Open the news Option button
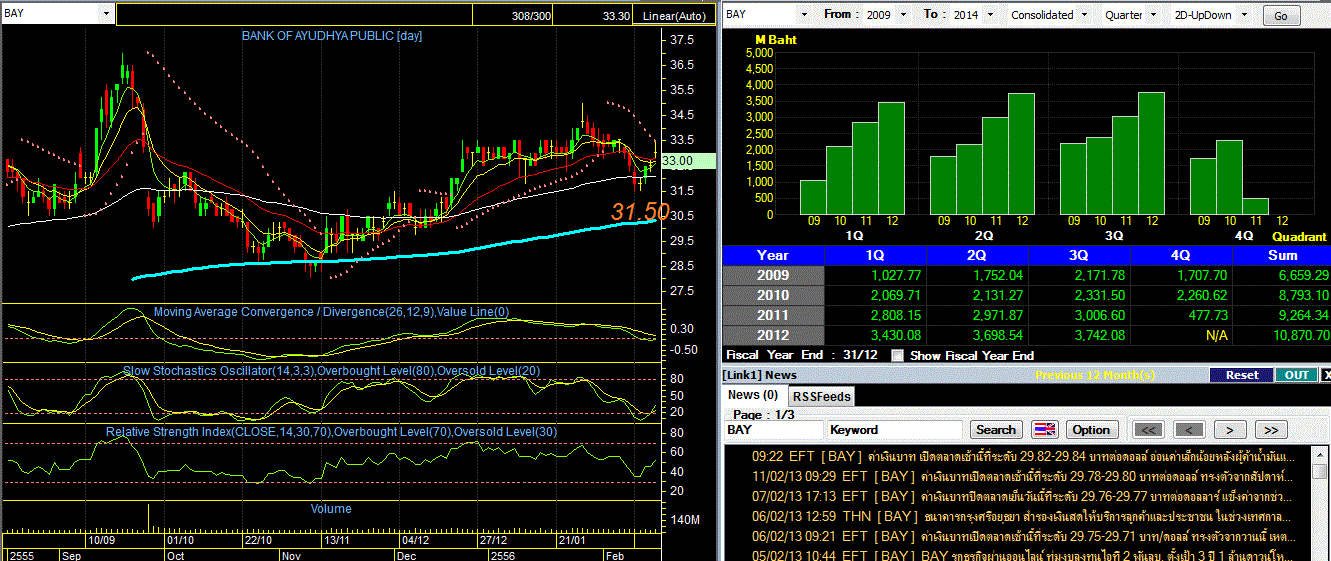 (x=1091, y=430)
